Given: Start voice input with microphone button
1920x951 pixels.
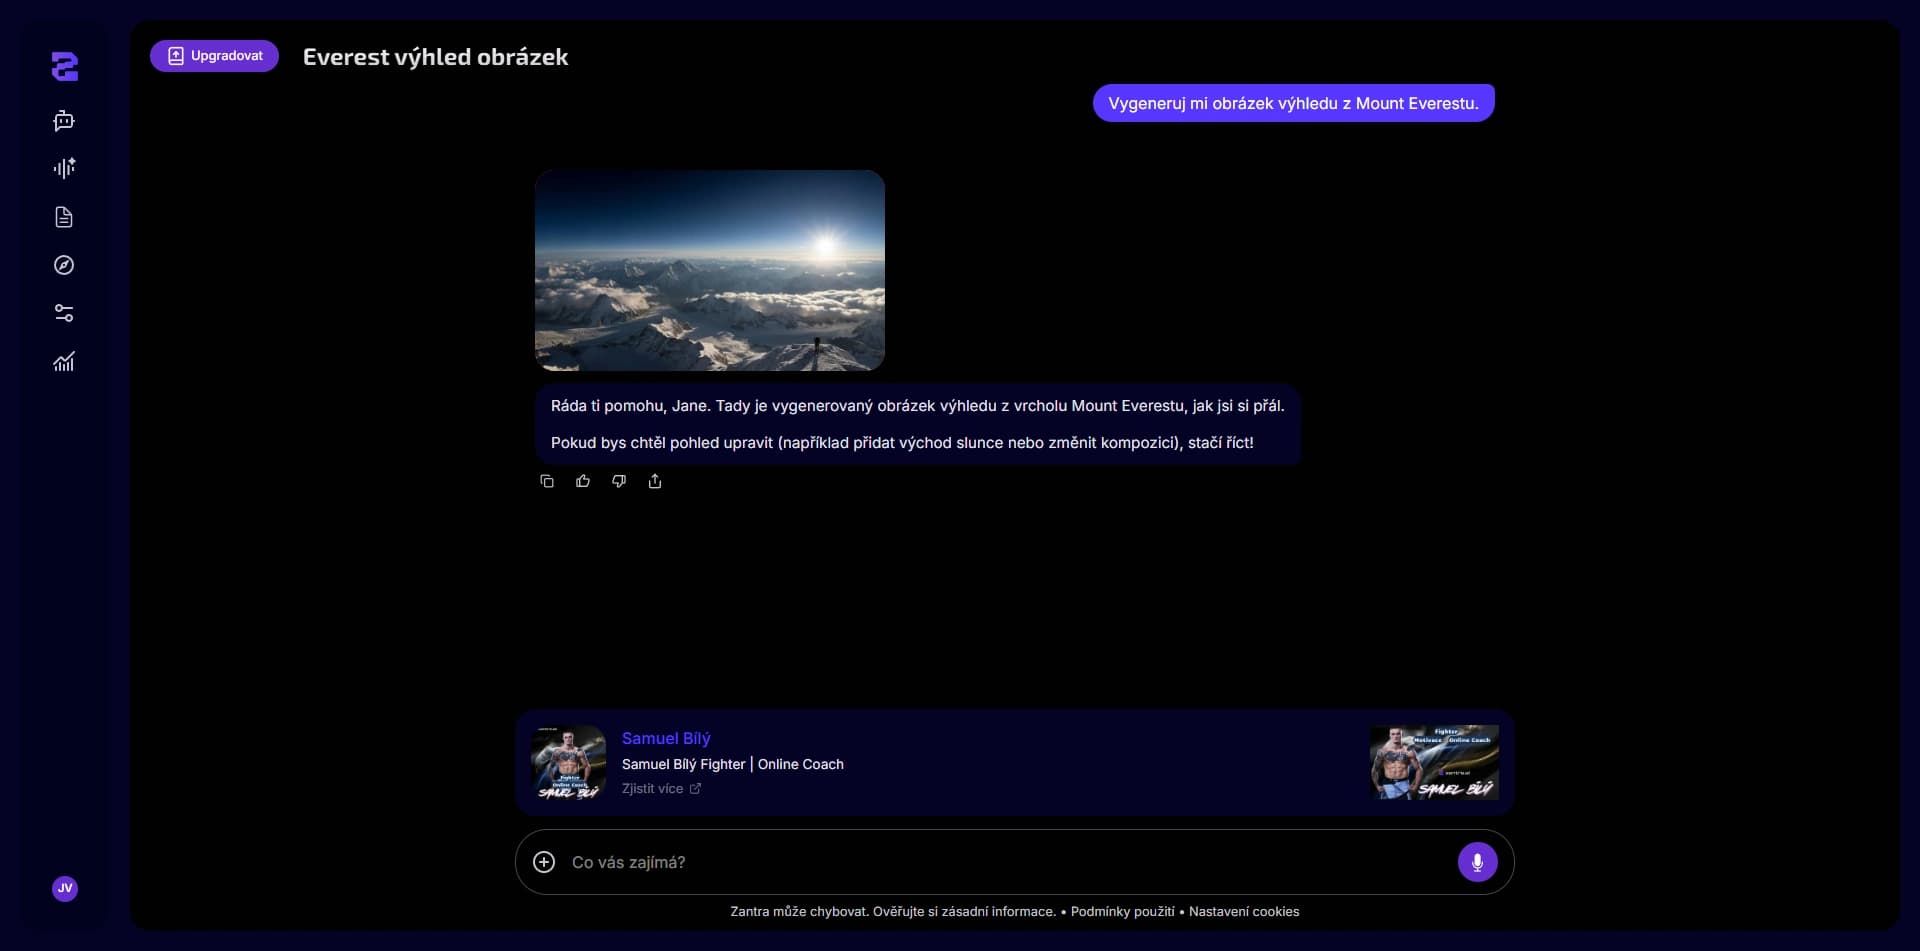Looking at the screenshot, I should point(1477,862).
